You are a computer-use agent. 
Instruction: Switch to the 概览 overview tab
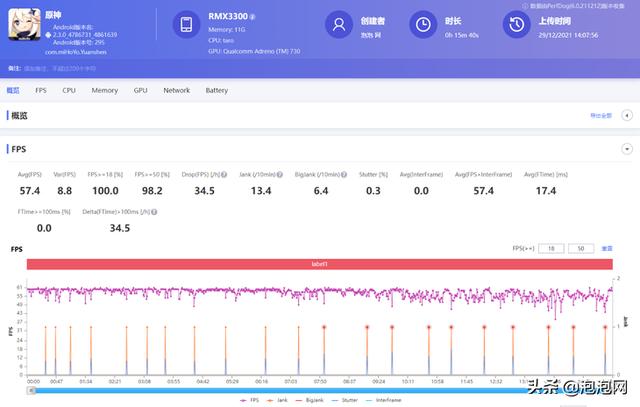point(13,90)
